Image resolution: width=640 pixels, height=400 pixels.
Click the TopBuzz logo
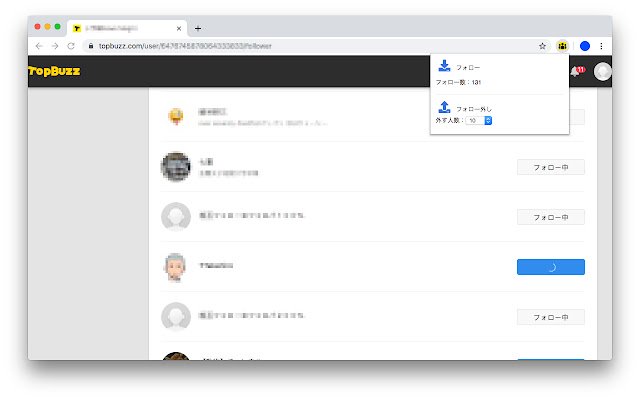point(54,71)
